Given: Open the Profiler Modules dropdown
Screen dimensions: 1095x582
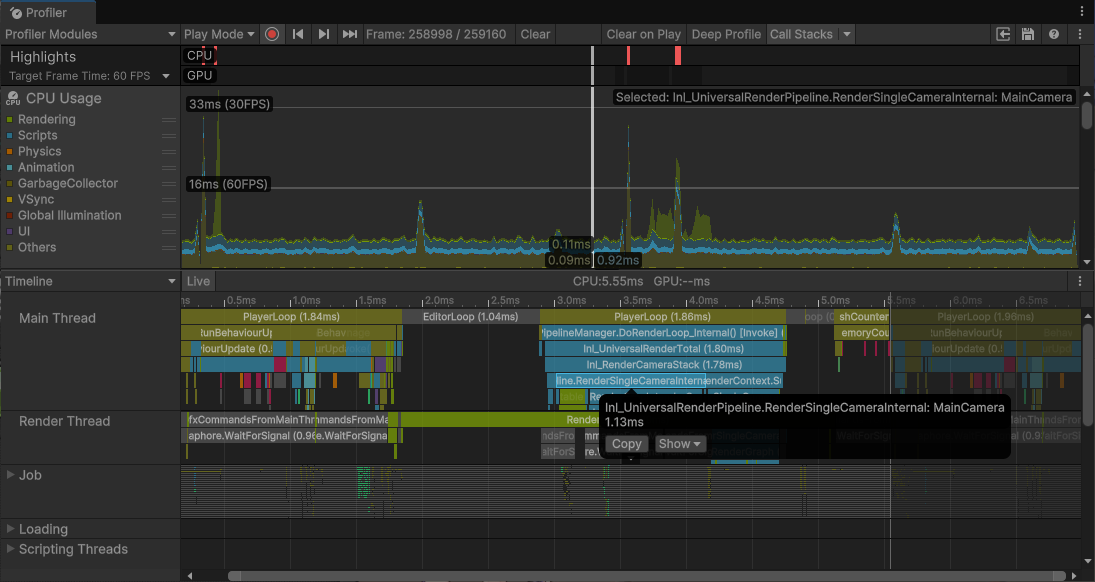Looking at the screenshot, I should [90, 34].
